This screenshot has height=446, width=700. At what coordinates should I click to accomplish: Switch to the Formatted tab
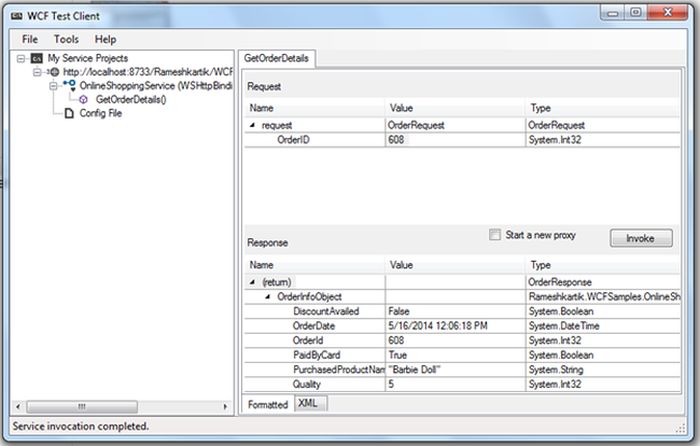click(268, 404)
